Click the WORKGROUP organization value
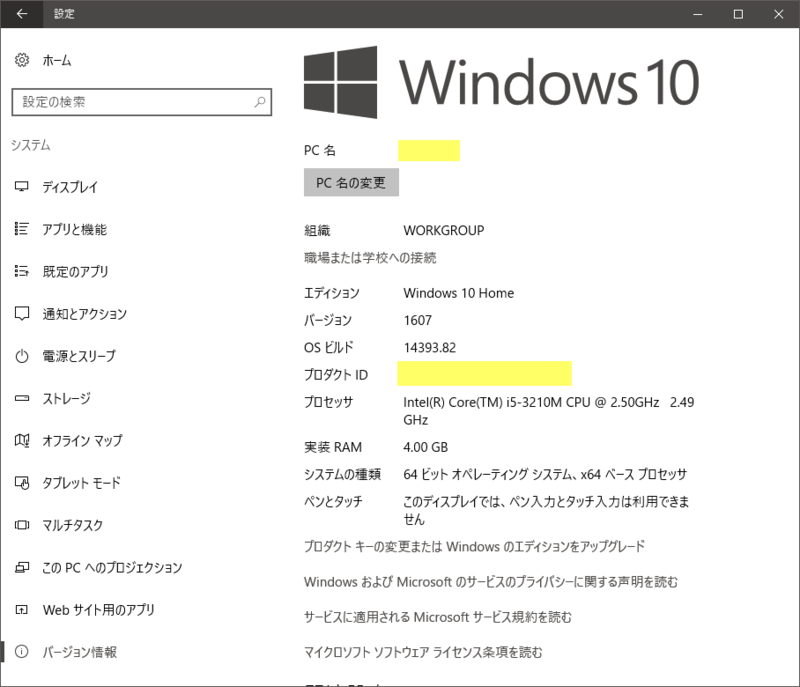Image resolution: width=800 pixels, height=687 pixels. [x=444, y=231]
